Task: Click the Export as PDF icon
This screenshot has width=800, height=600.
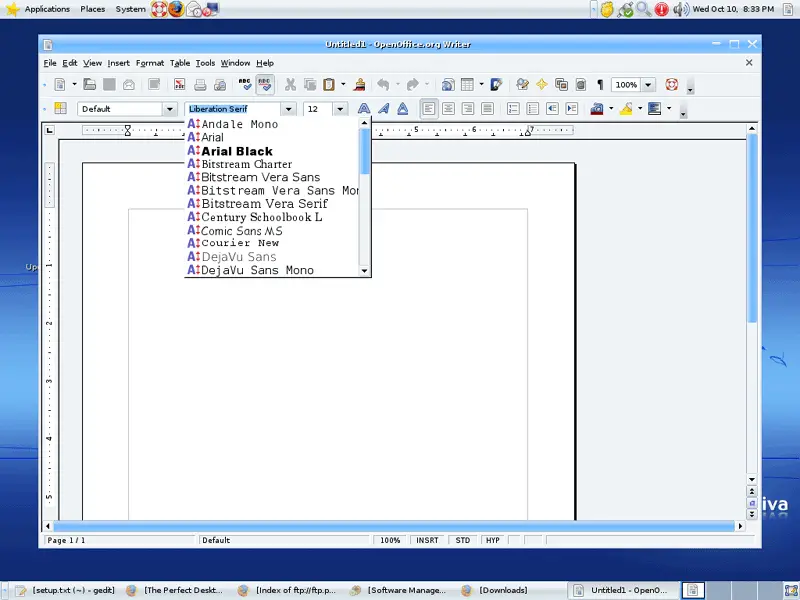Action: (179, 85)
